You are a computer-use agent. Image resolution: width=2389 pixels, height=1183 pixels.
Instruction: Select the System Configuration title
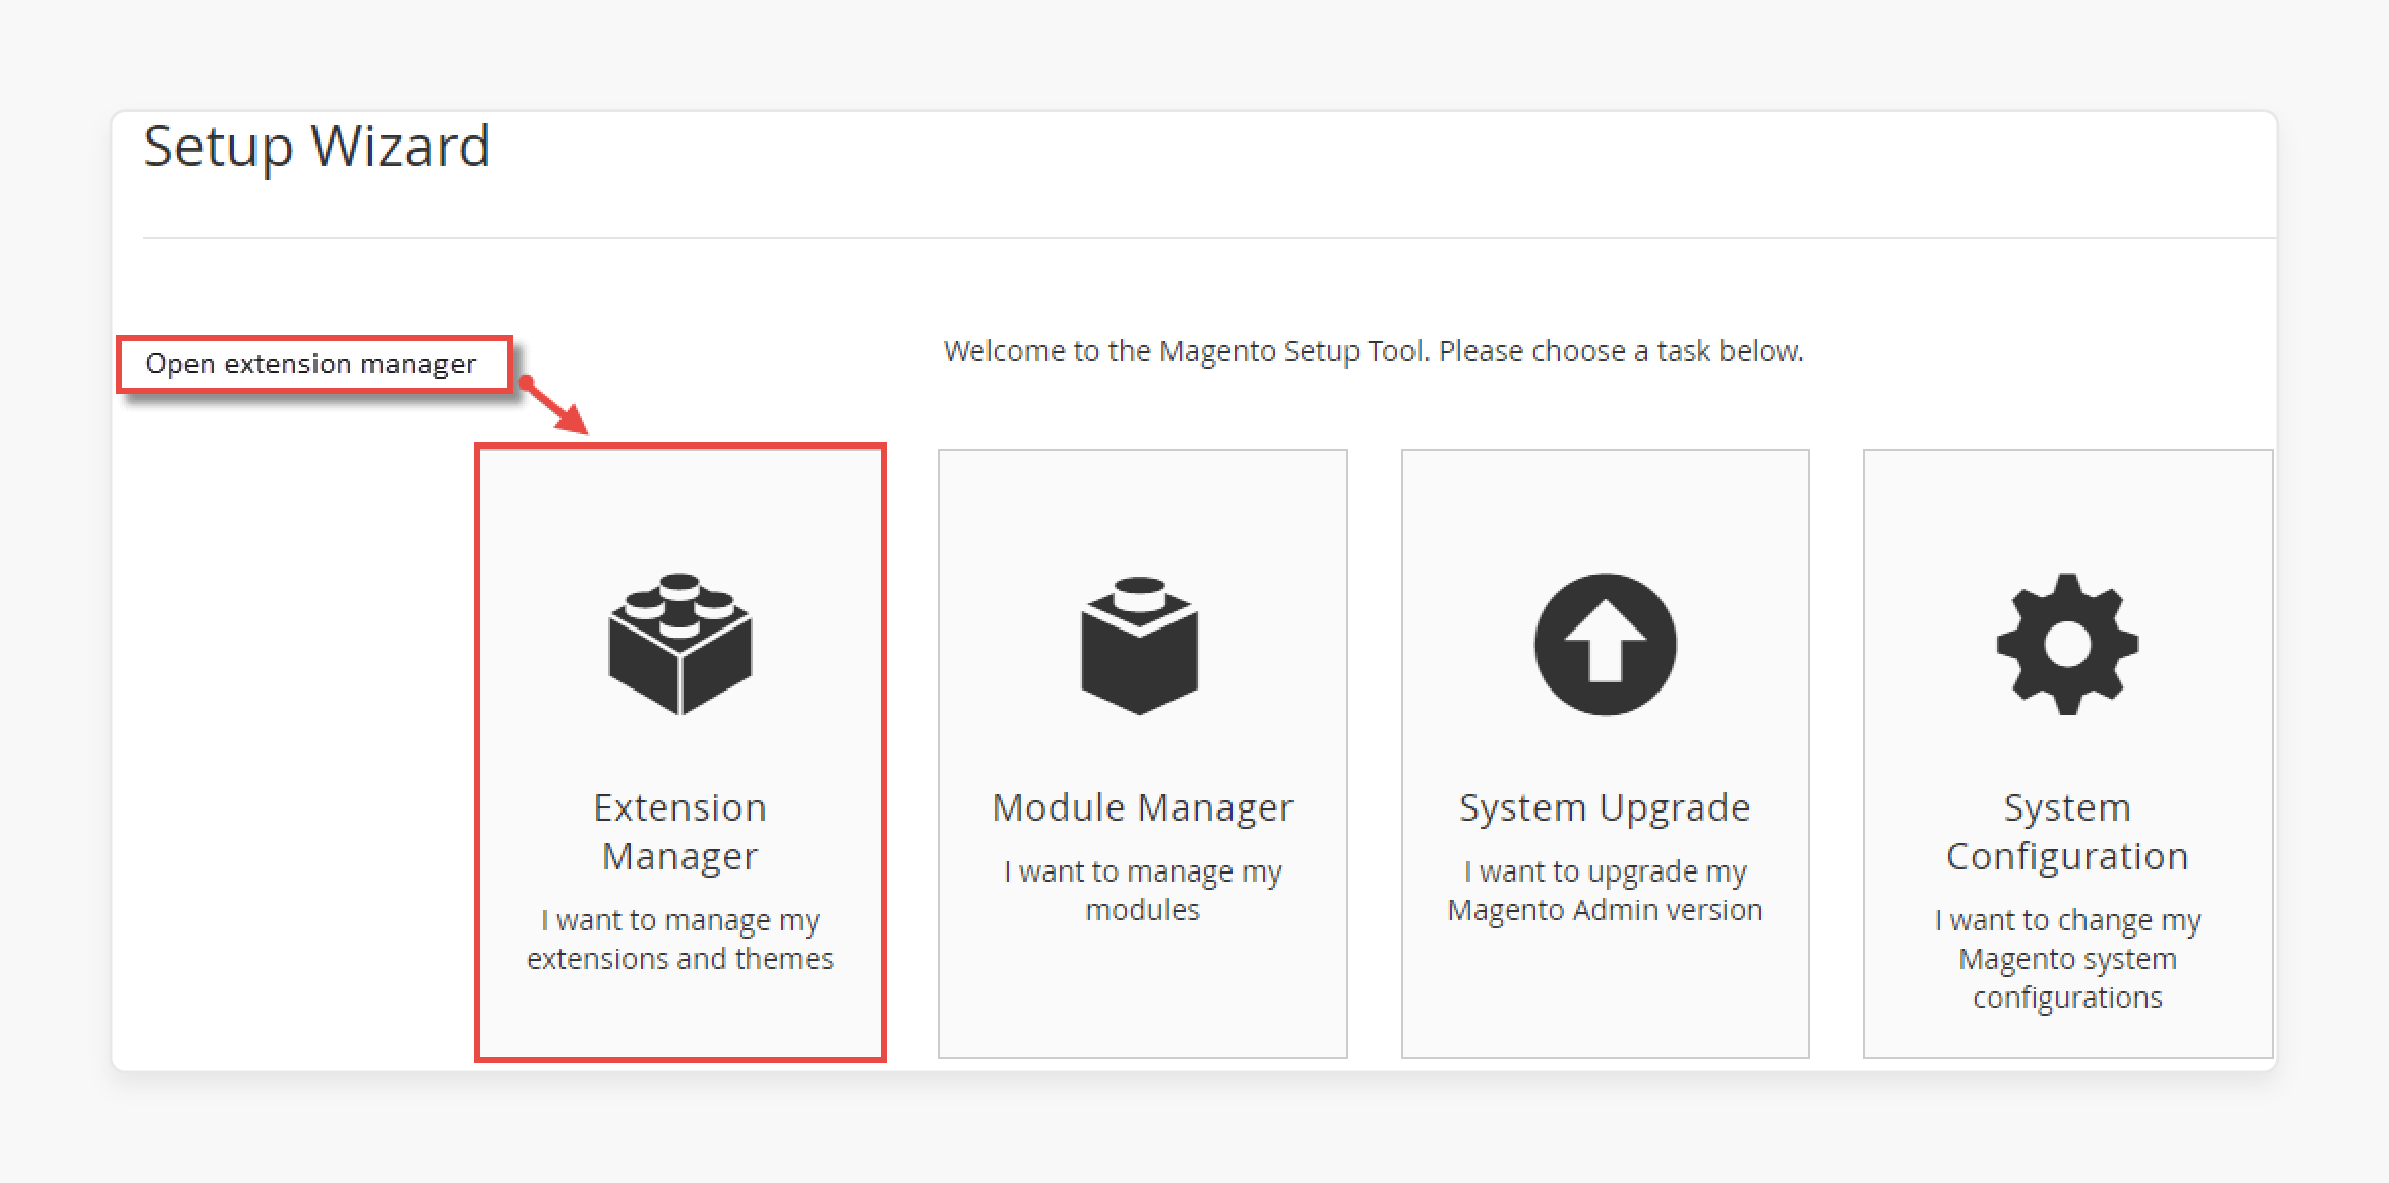point(2067,832)
